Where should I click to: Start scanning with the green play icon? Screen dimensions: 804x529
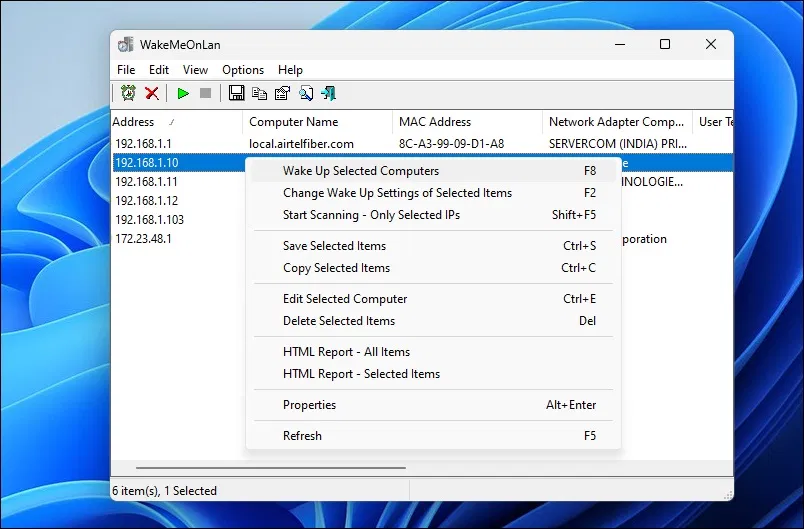tap(183, 93)
